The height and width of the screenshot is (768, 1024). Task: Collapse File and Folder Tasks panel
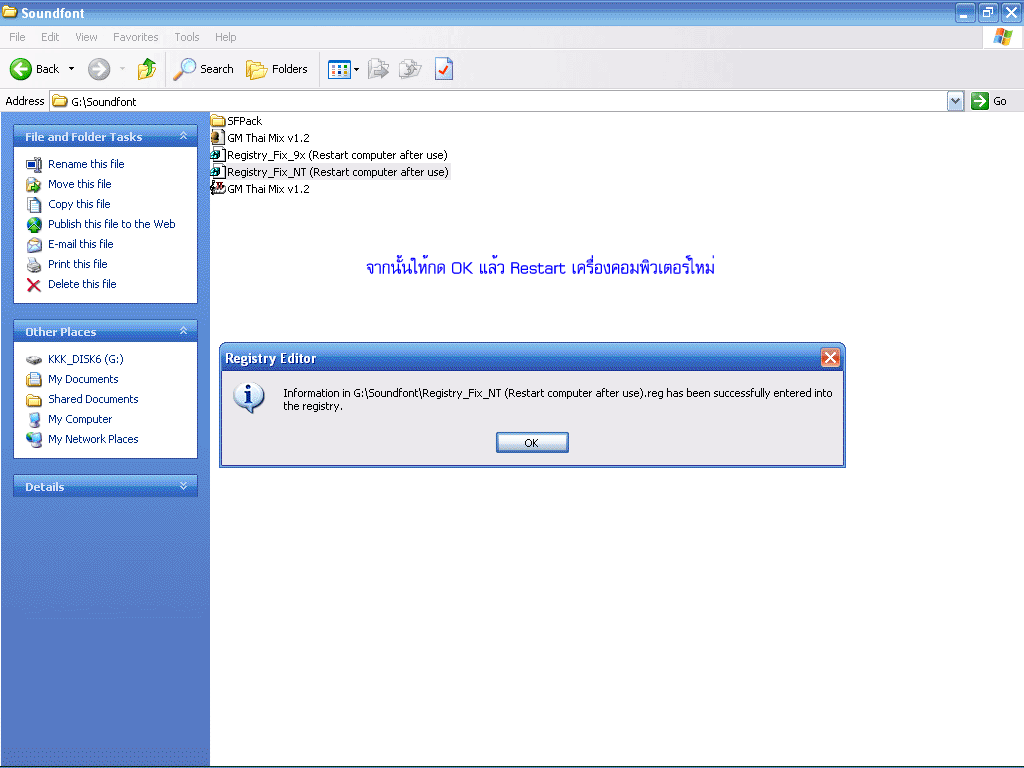184,136
